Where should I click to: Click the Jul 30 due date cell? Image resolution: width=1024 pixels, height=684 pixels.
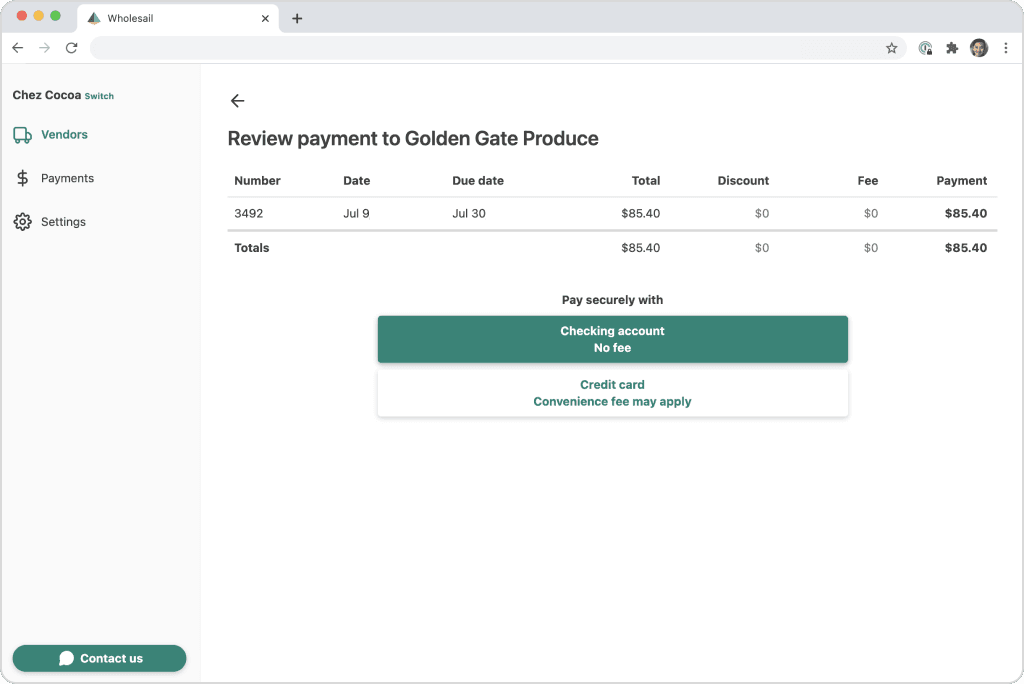tap(469, 214)
